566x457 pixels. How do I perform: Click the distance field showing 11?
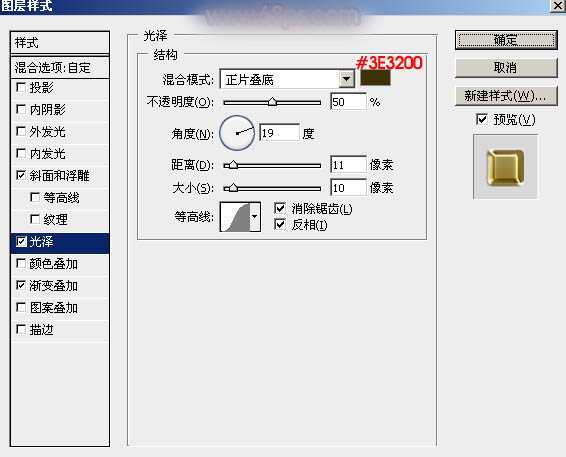click(348, 165)
